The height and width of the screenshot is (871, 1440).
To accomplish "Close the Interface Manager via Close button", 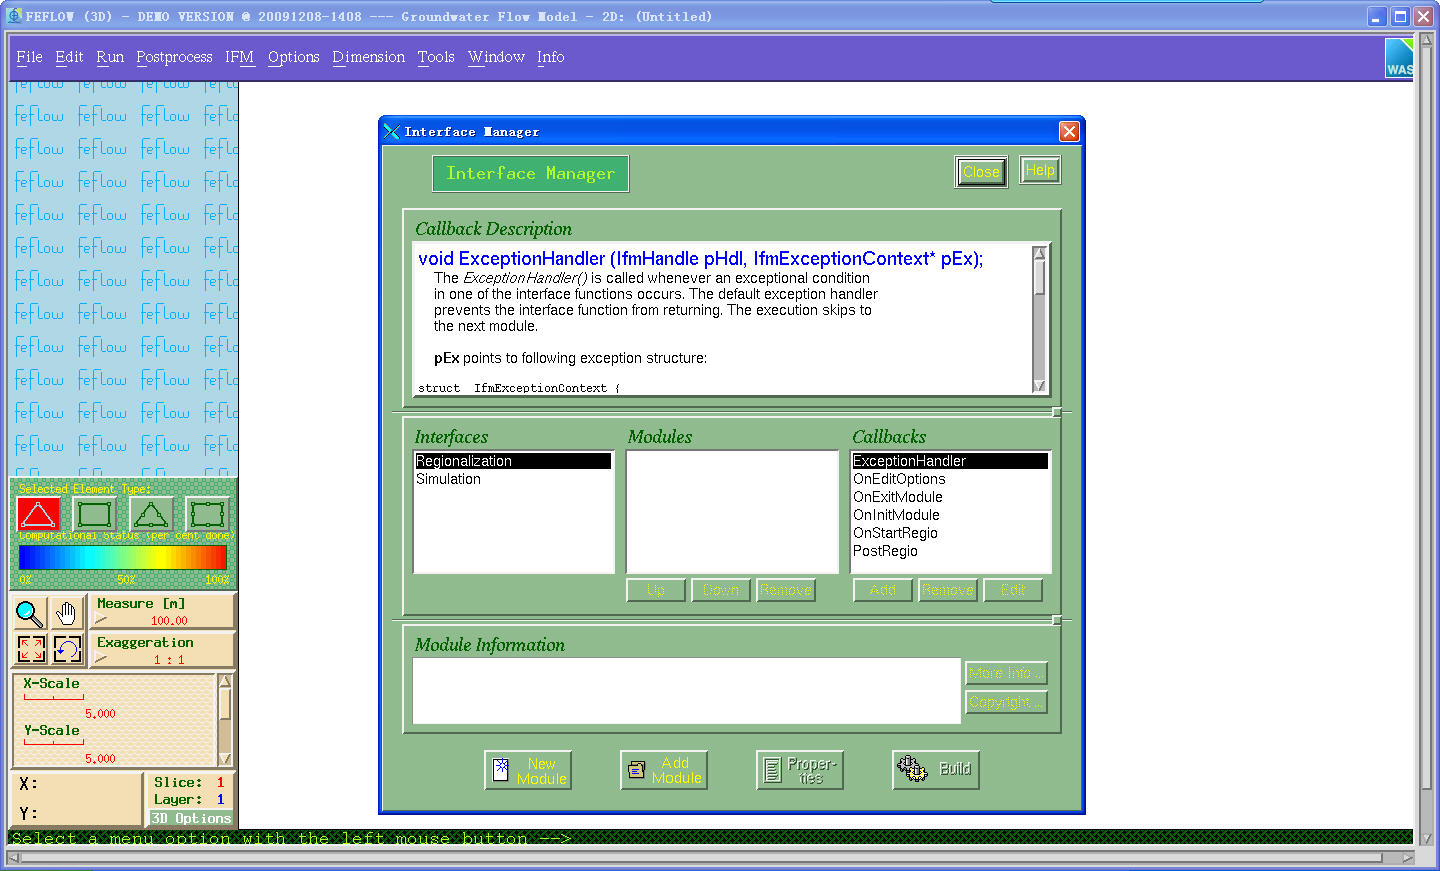I will (981, 172).
